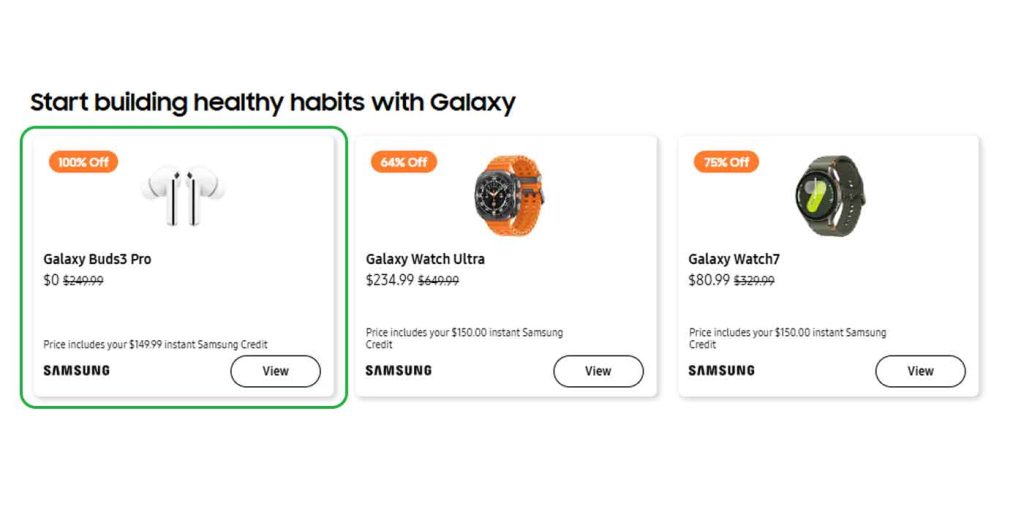Open the Galaxy Buds3 Pro title link
The width and height of the screenshot is (1024, 512).
tap(98, 259)
